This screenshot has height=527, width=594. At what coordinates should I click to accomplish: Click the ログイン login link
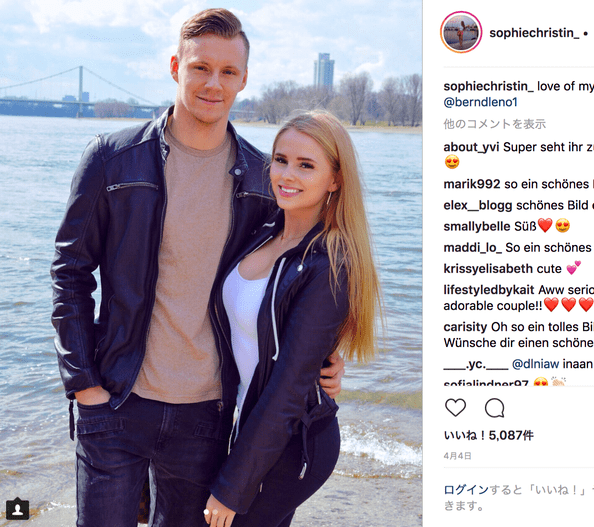tap(466, 490)
